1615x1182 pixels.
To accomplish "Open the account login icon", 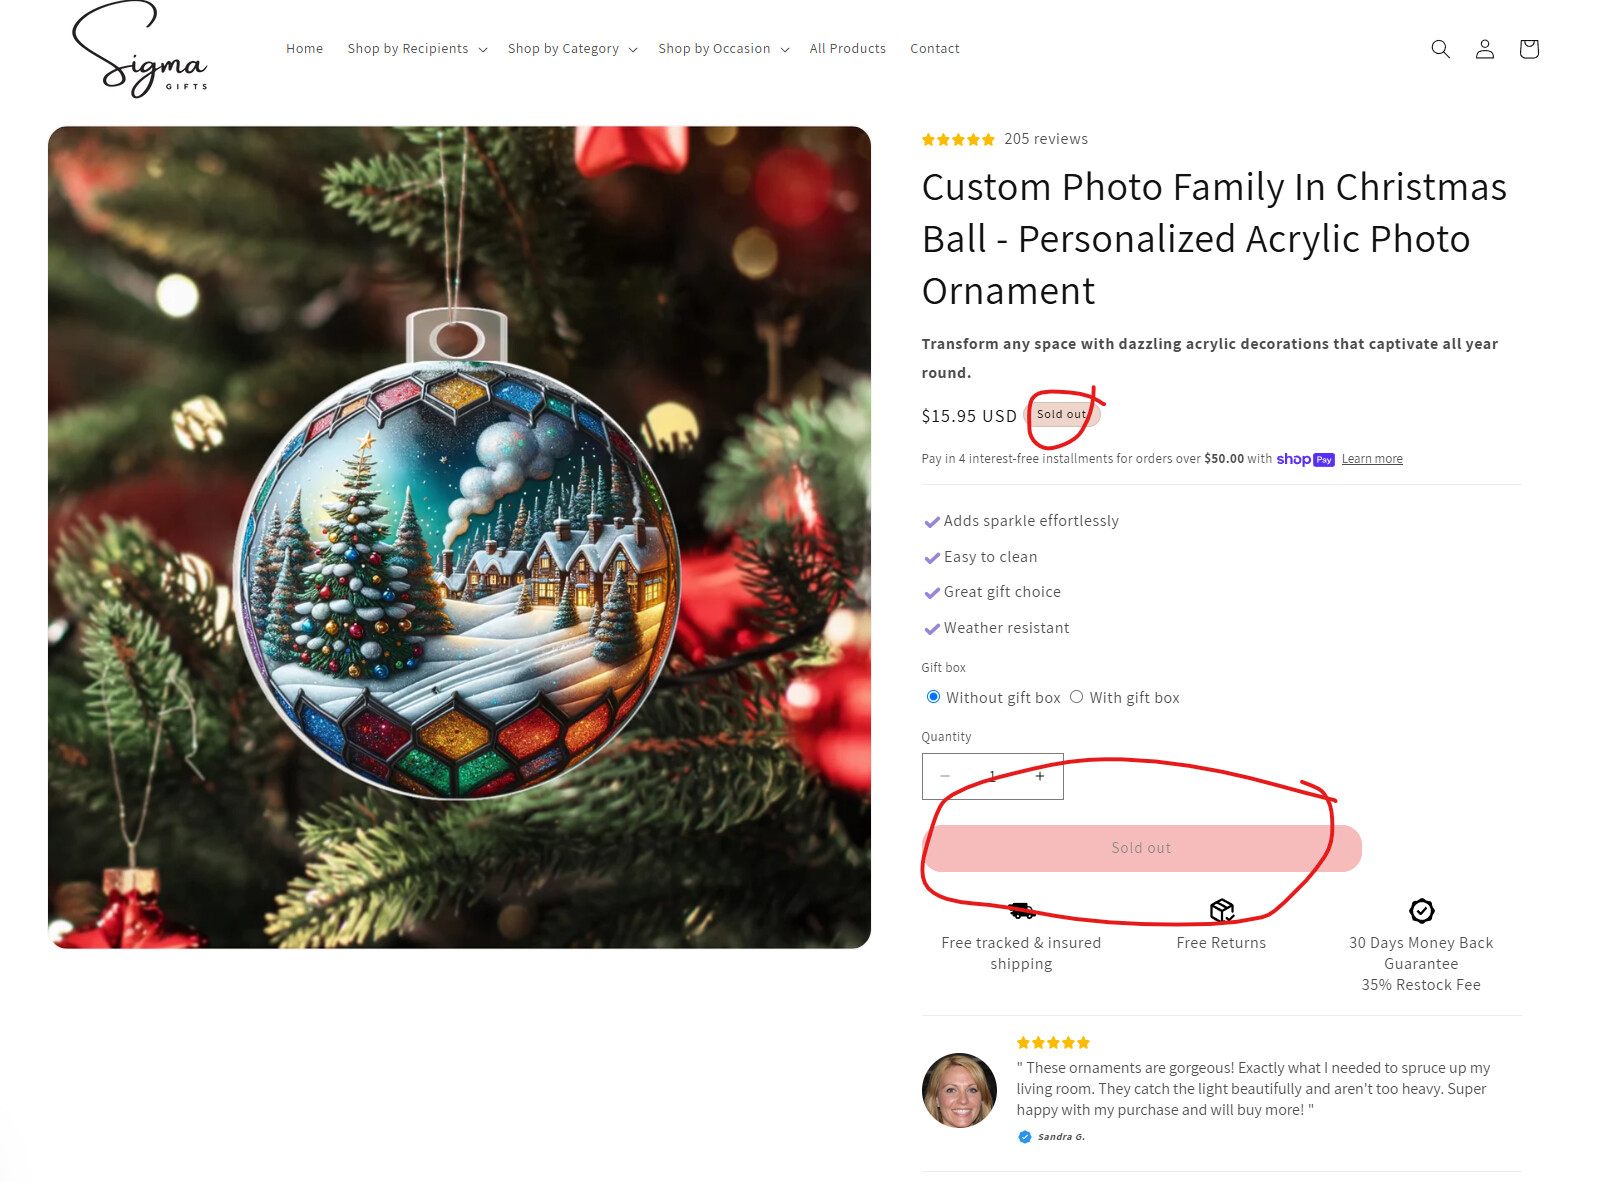I will click(1485, 49).
